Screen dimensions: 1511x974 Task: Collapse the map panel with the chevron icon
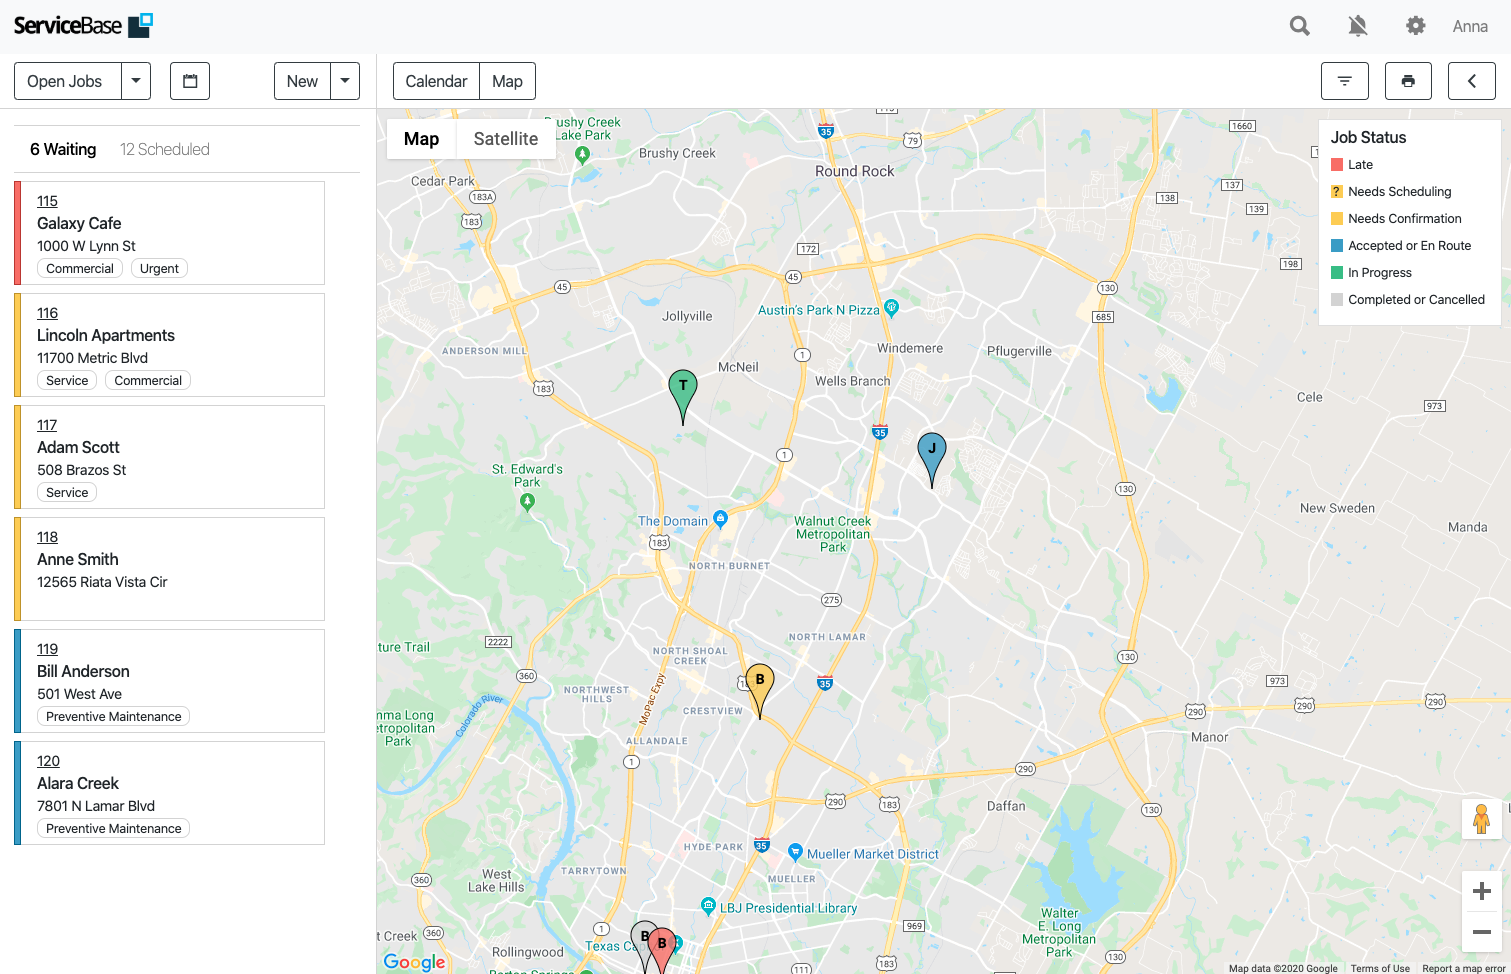[x=1471, y=81]
